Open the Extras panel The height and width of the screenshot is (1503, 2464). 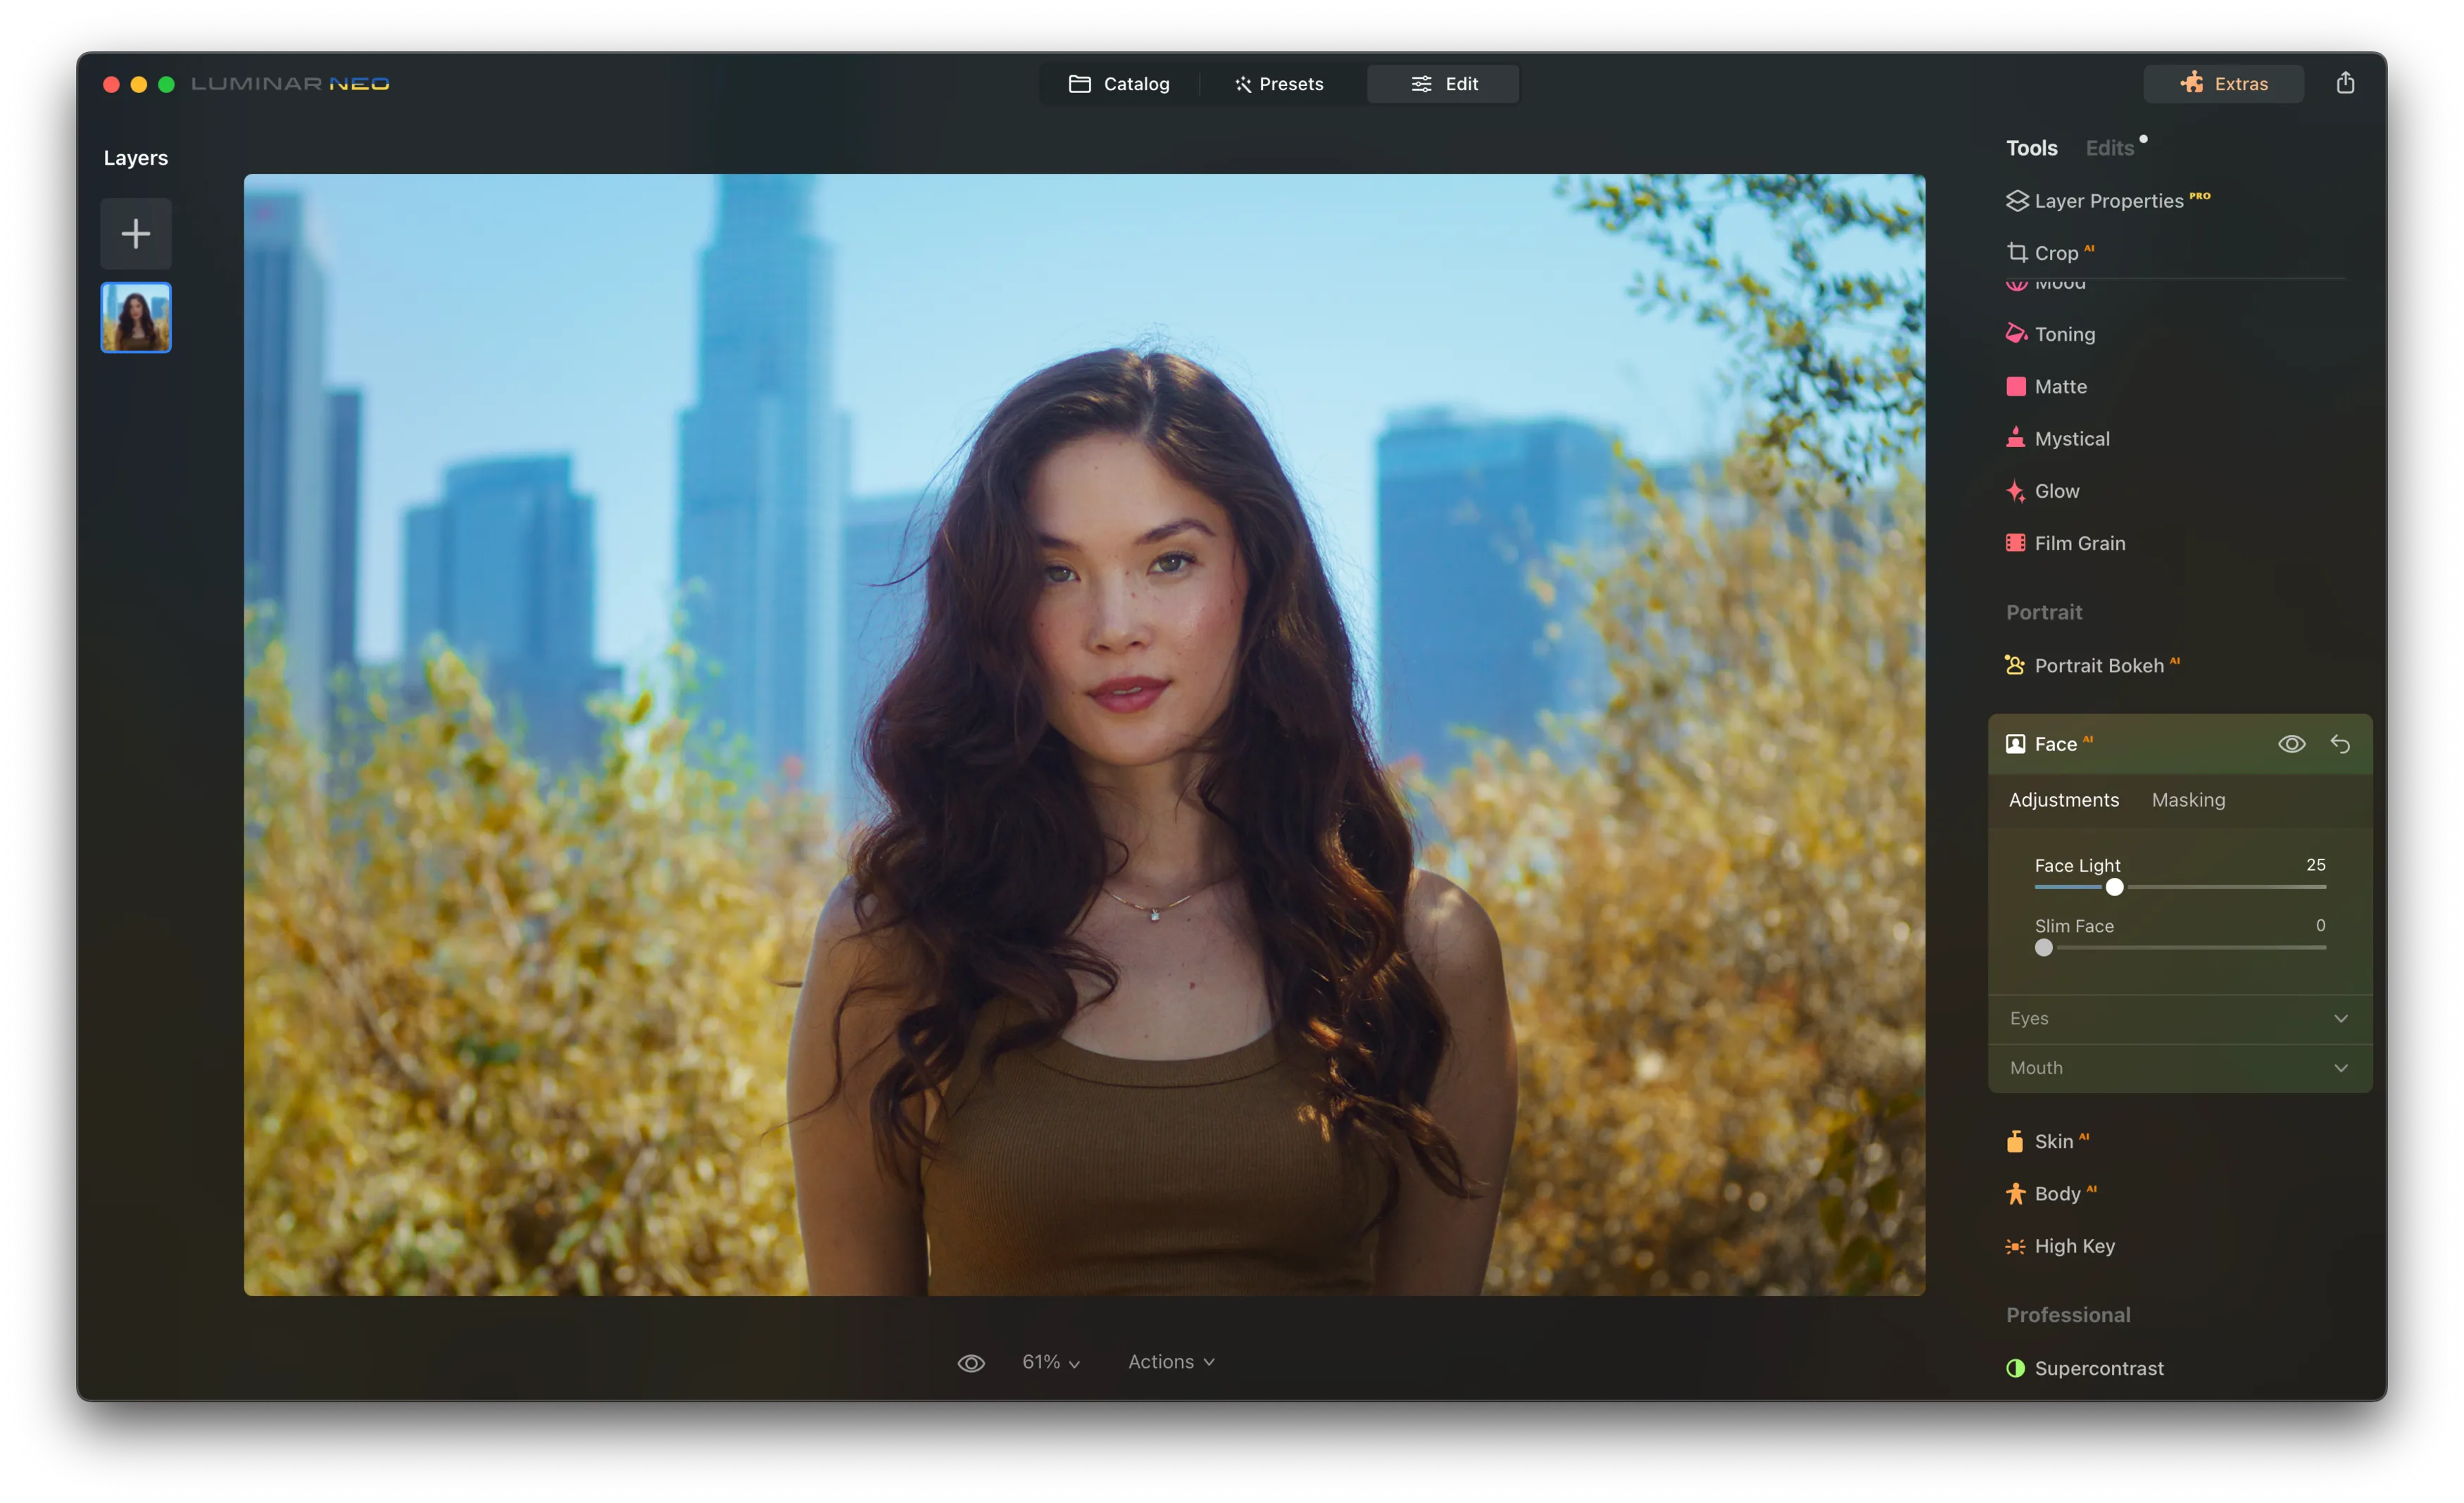point(2223,83)
